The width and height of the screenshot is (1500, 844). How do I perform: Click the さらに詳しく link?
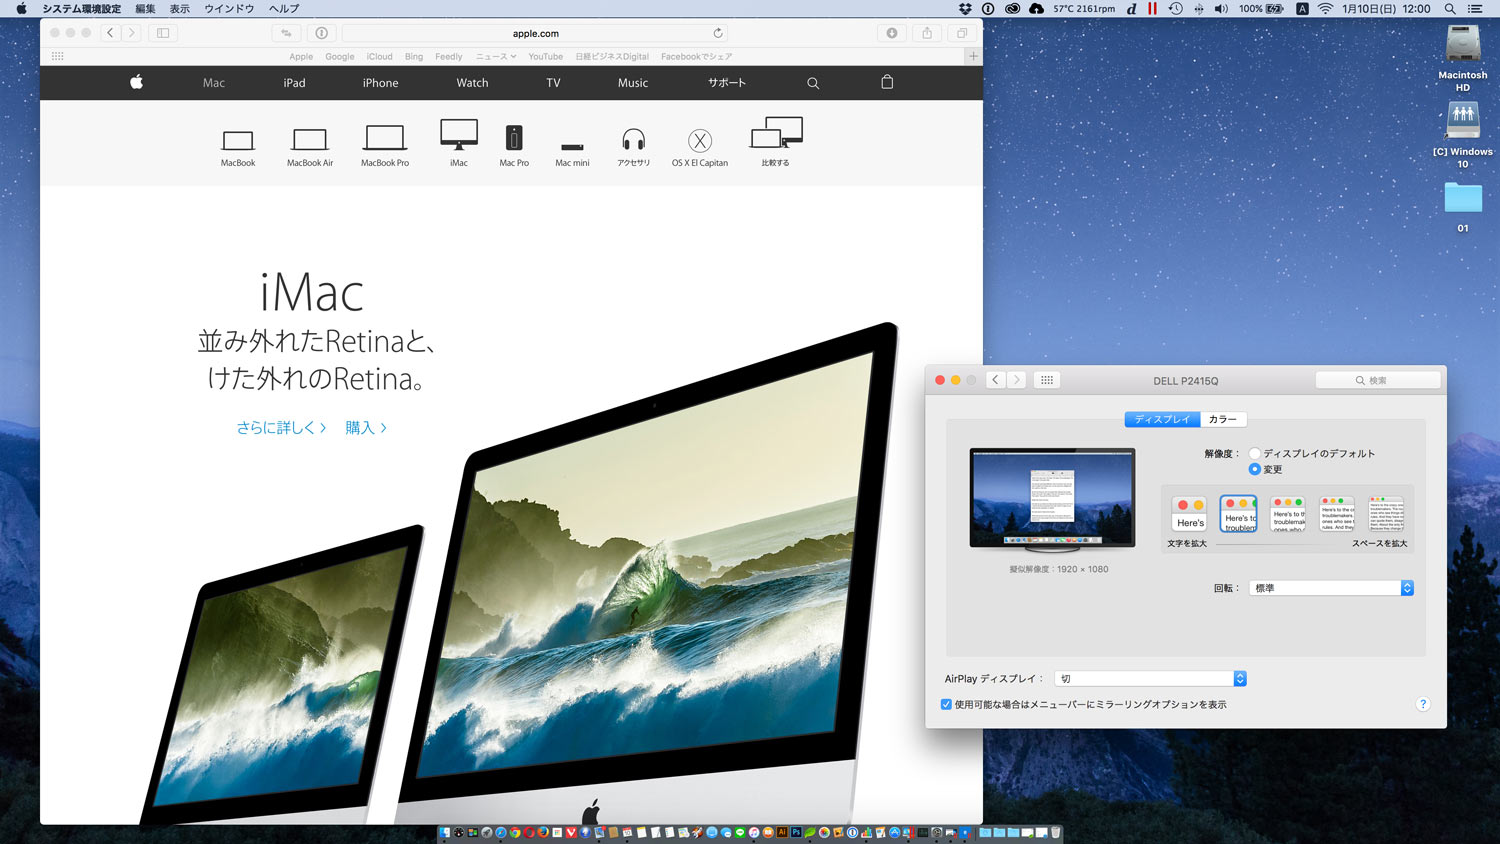coord(281,428)
